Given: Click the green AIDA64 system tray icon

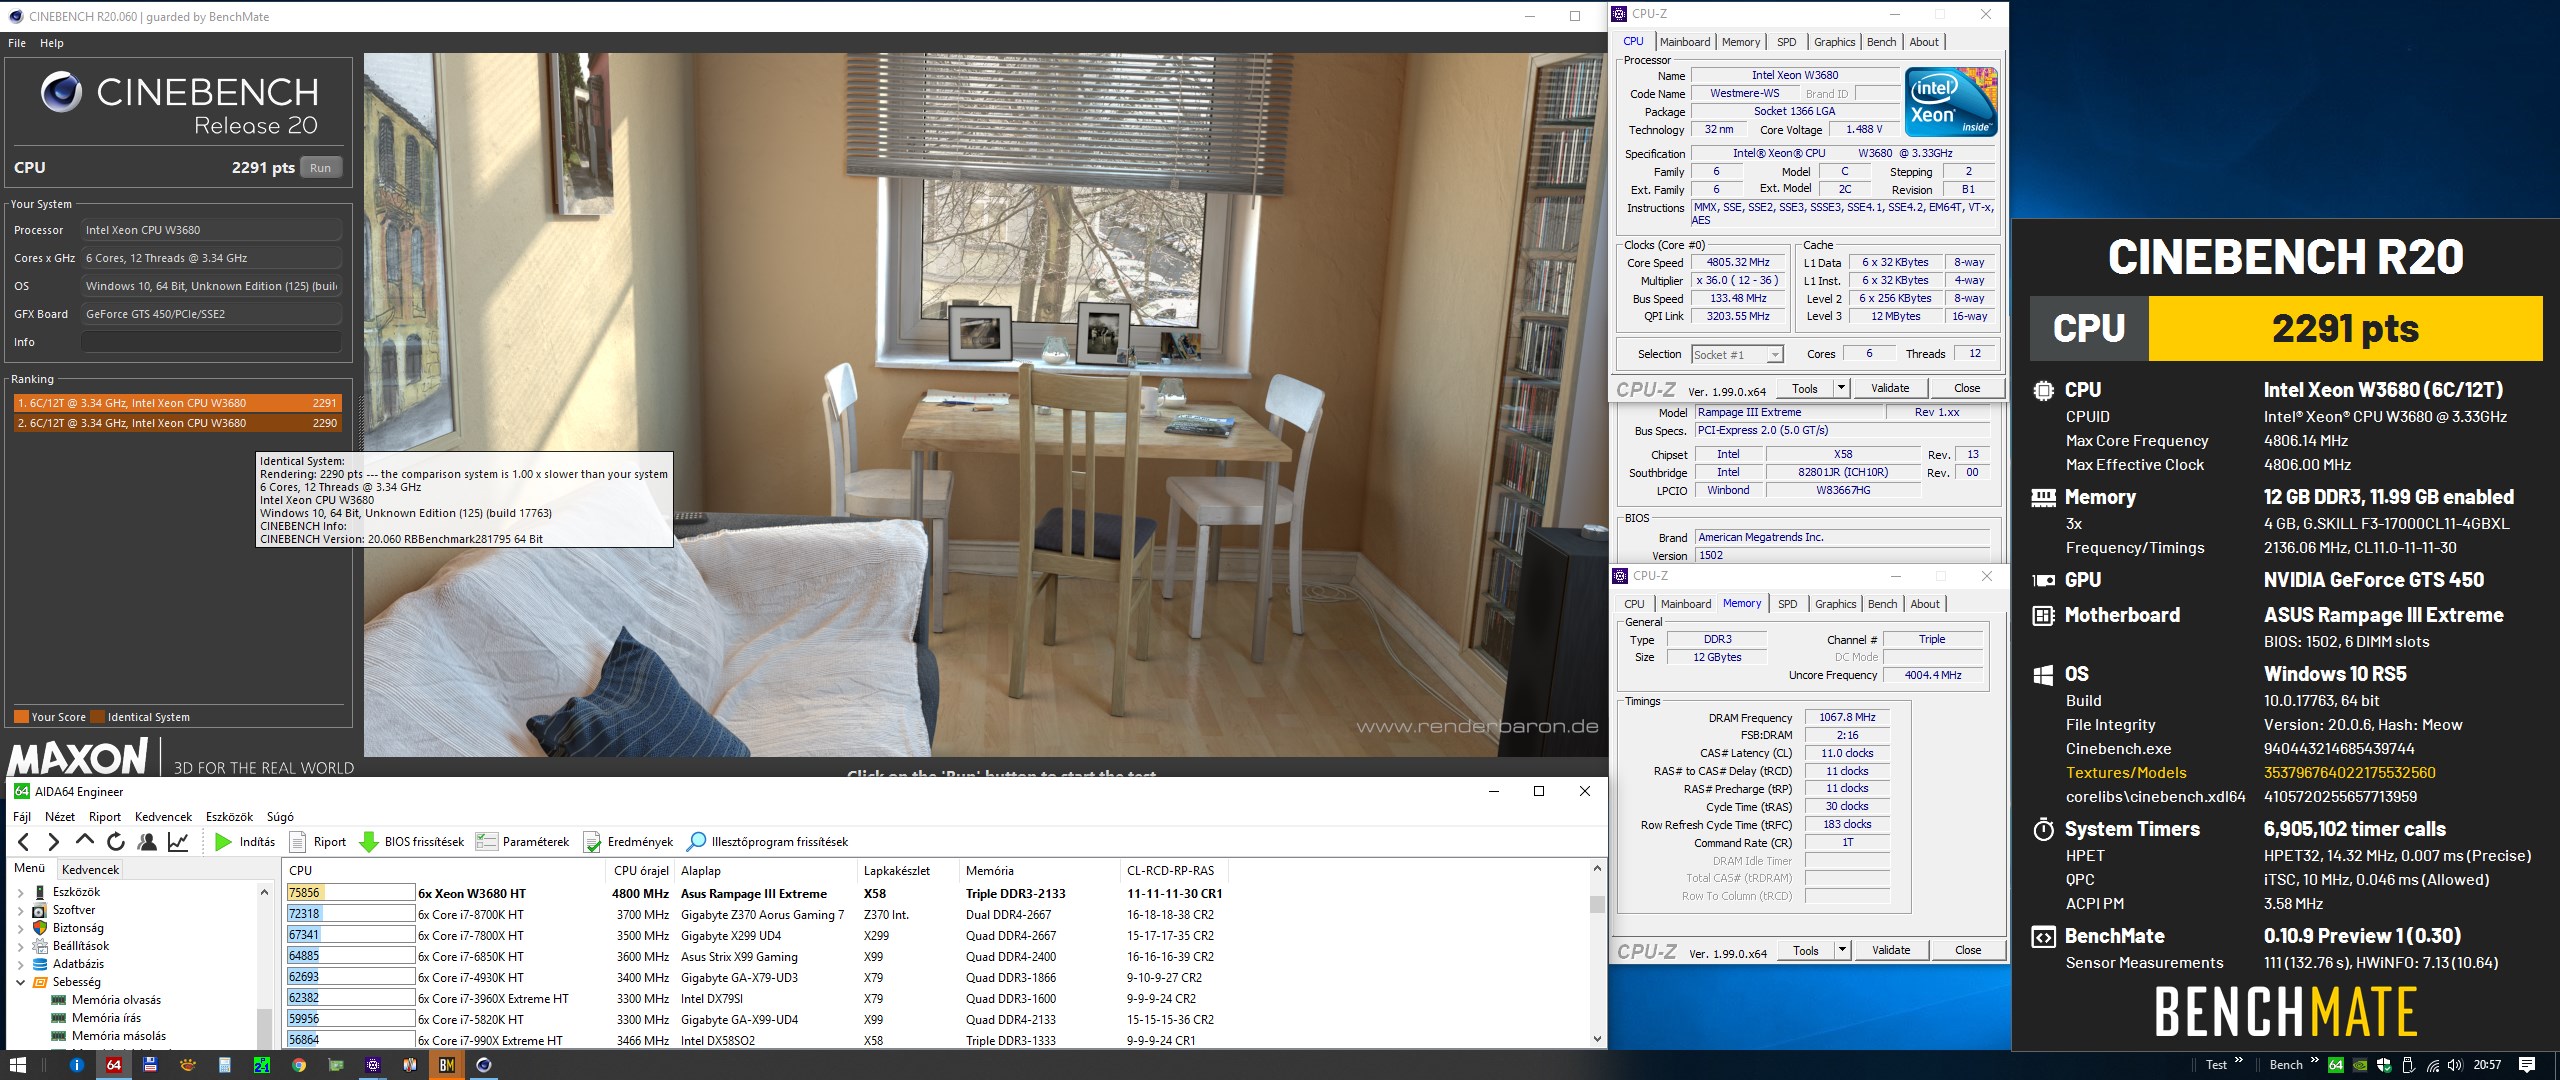Looking at the screenshot, I should click(x=2336, y=1065).
